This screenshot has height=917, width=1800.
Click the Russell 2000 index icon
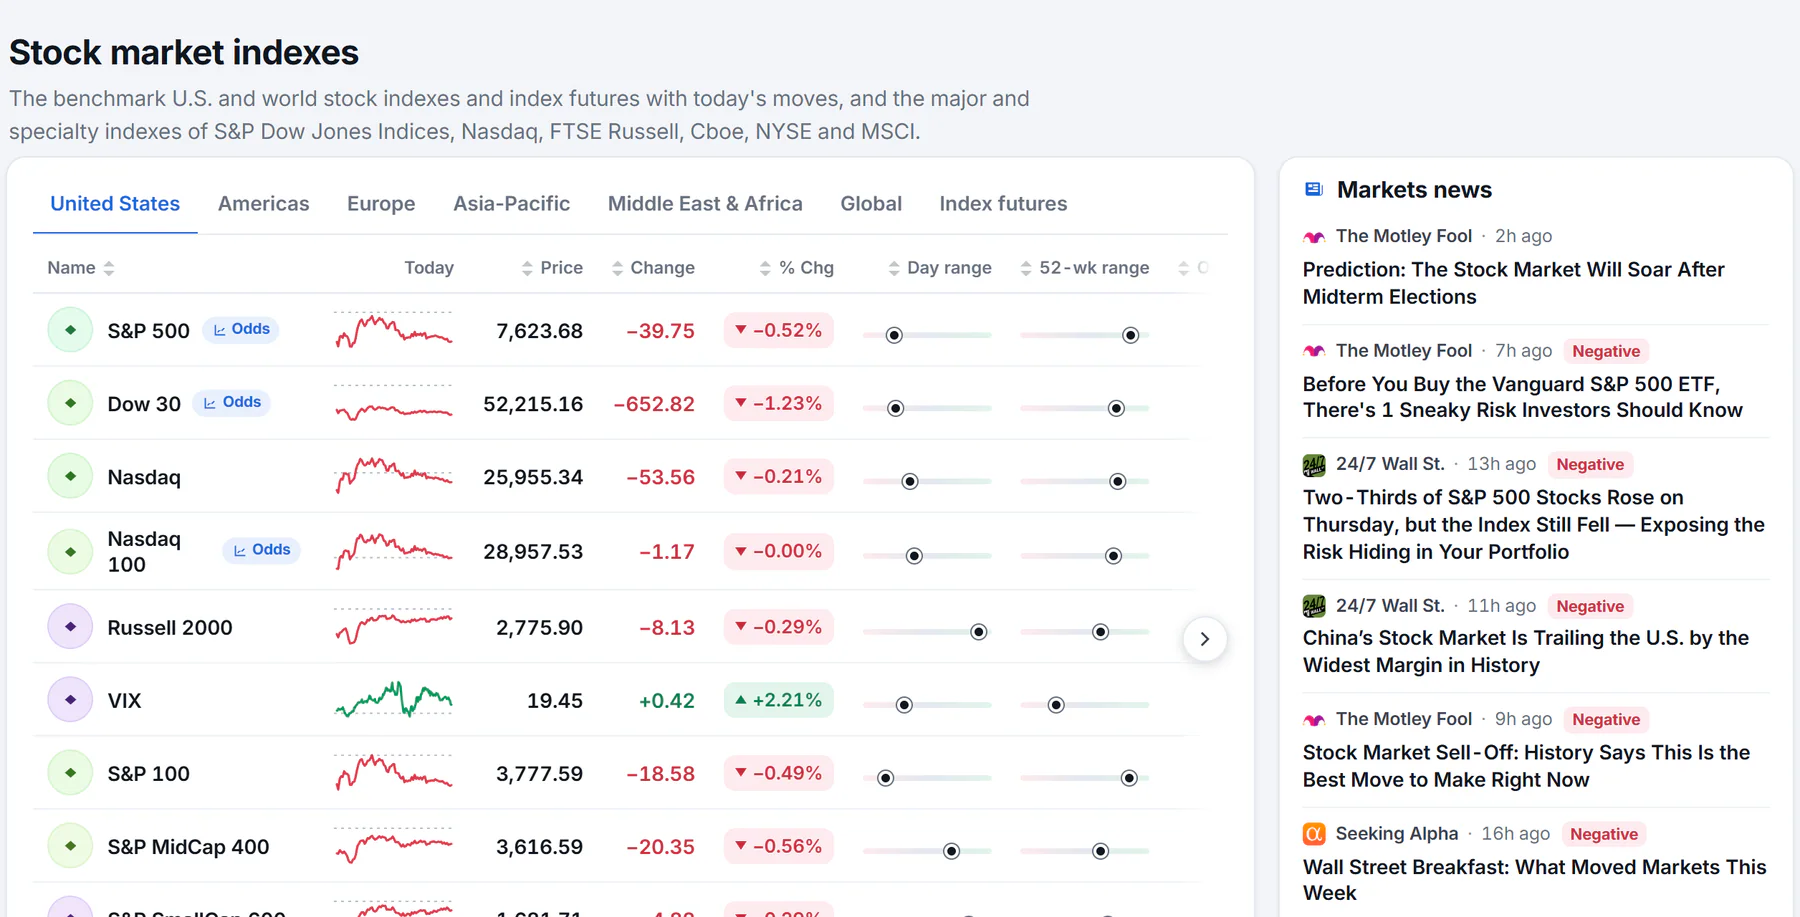[x=70, y=627]
